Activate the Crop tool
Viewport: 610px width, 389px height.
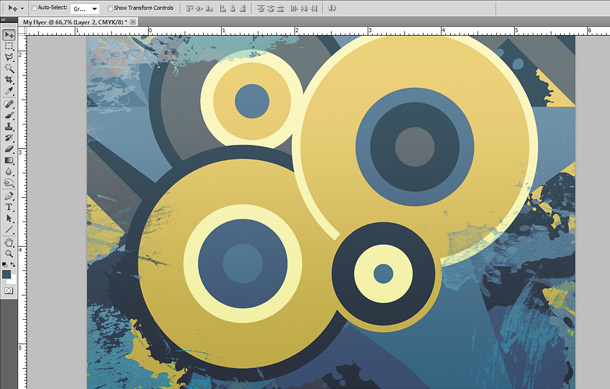9,80
